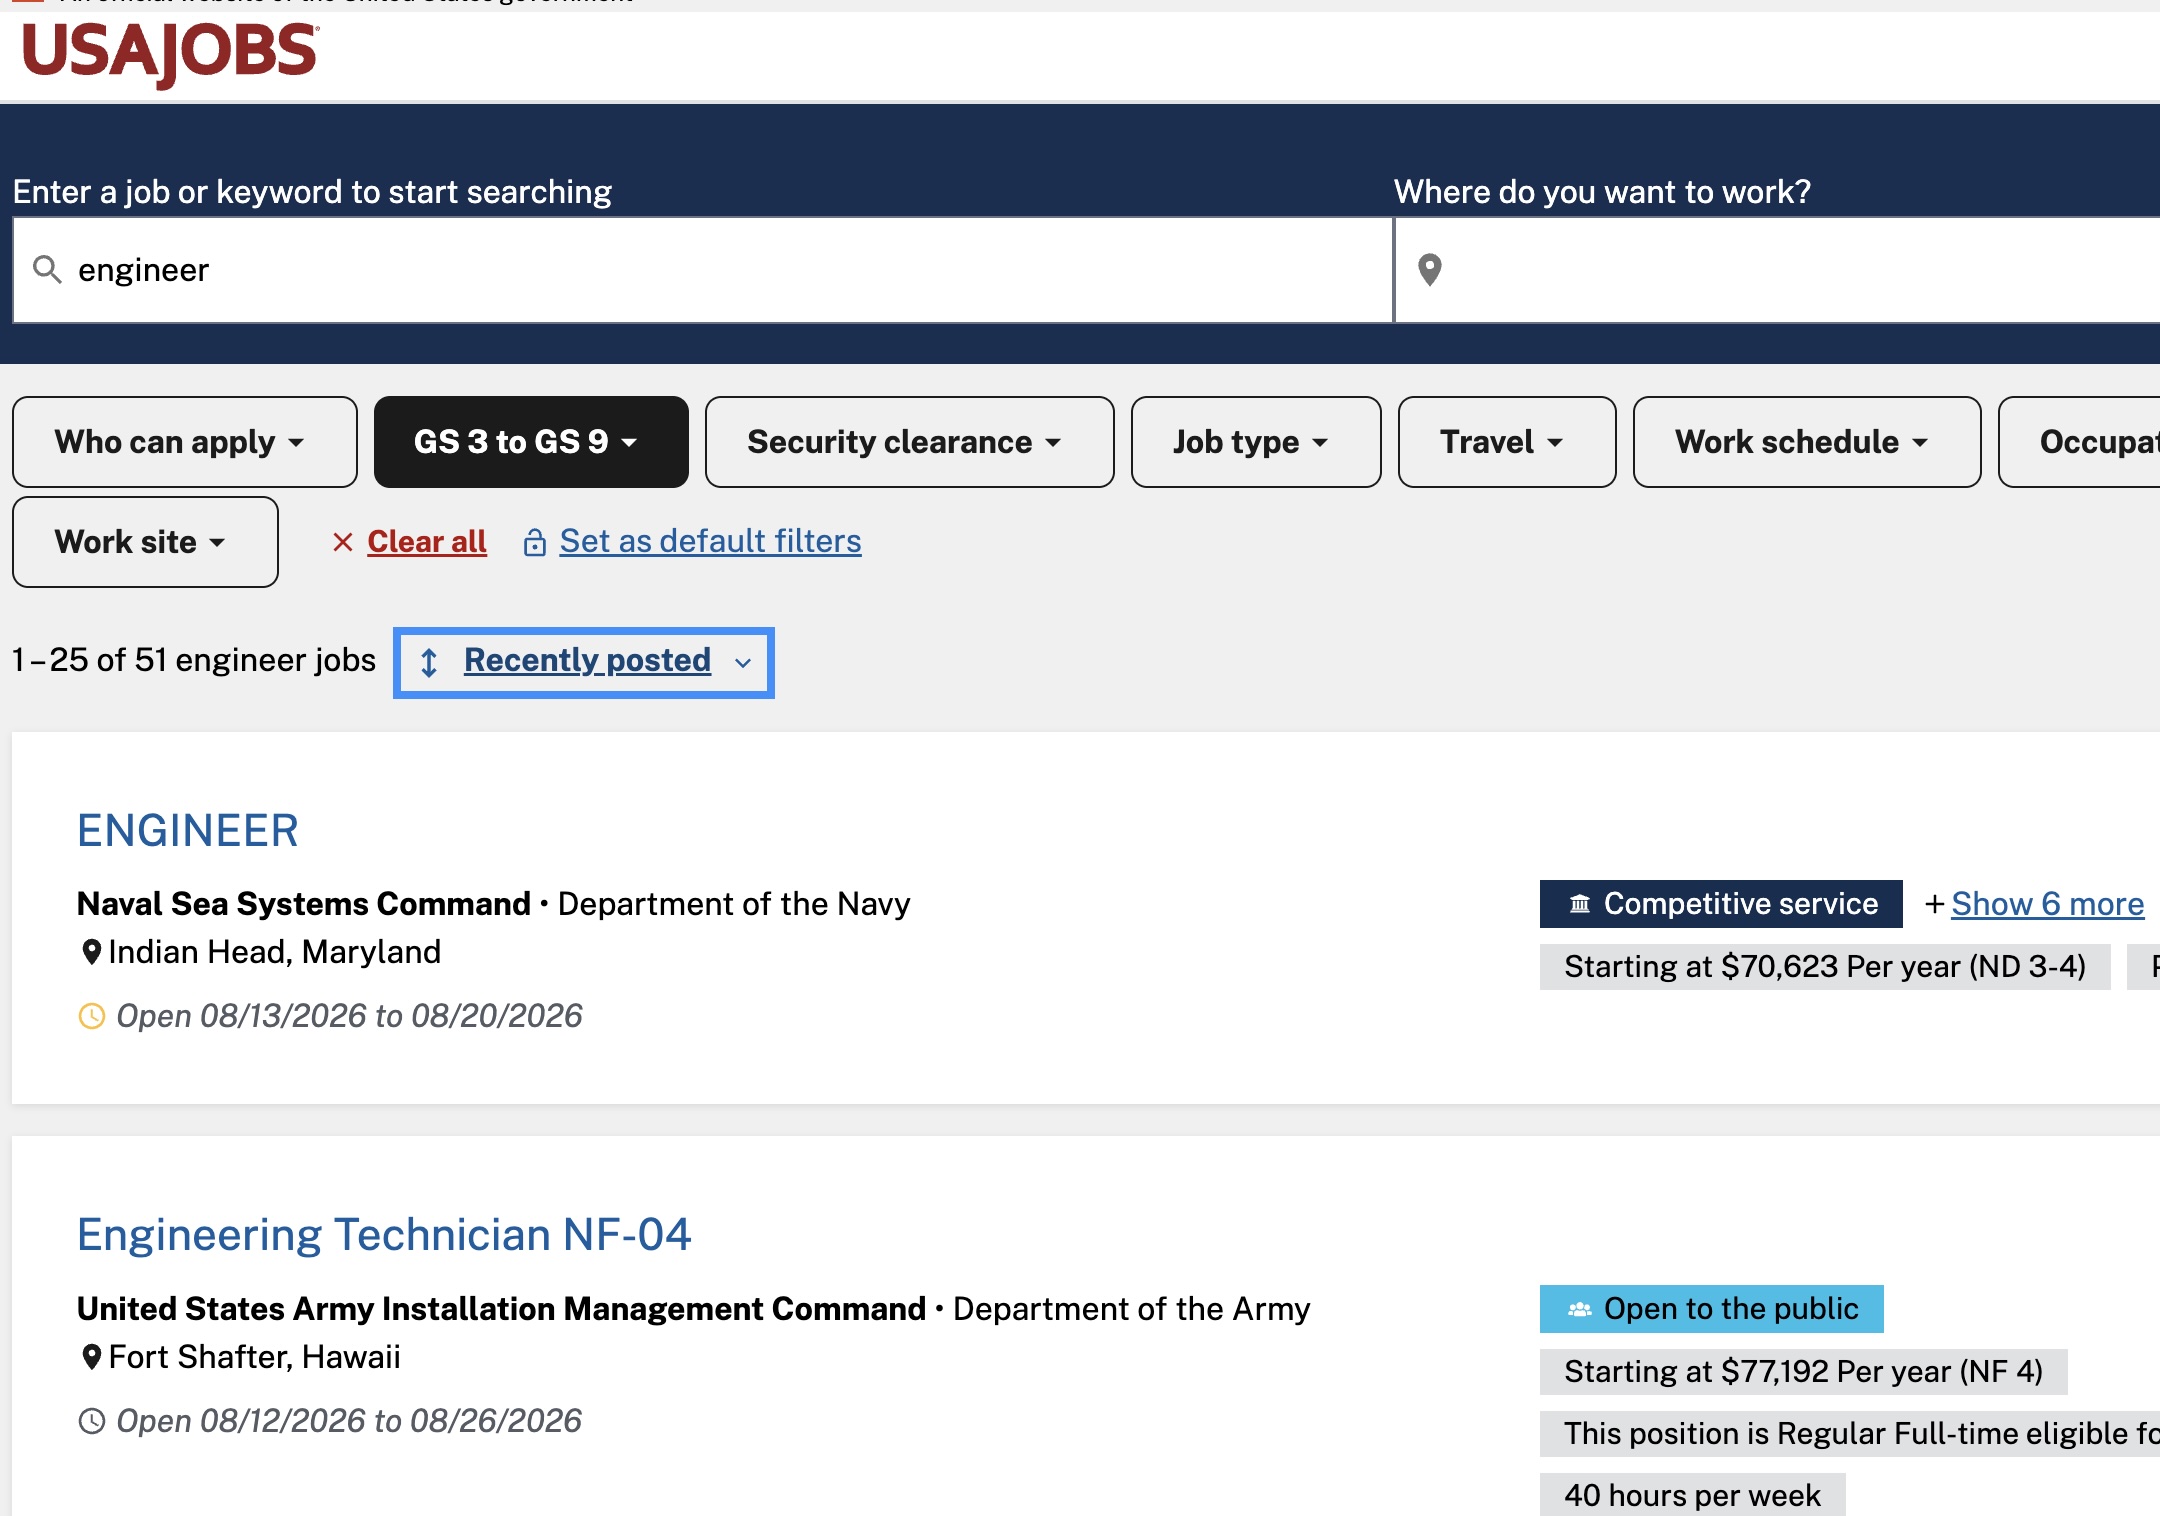Click the Fort Shafter, Hawaii location text
The width and height of the screenshot is (2160, 1516).
pos(255,1357)
